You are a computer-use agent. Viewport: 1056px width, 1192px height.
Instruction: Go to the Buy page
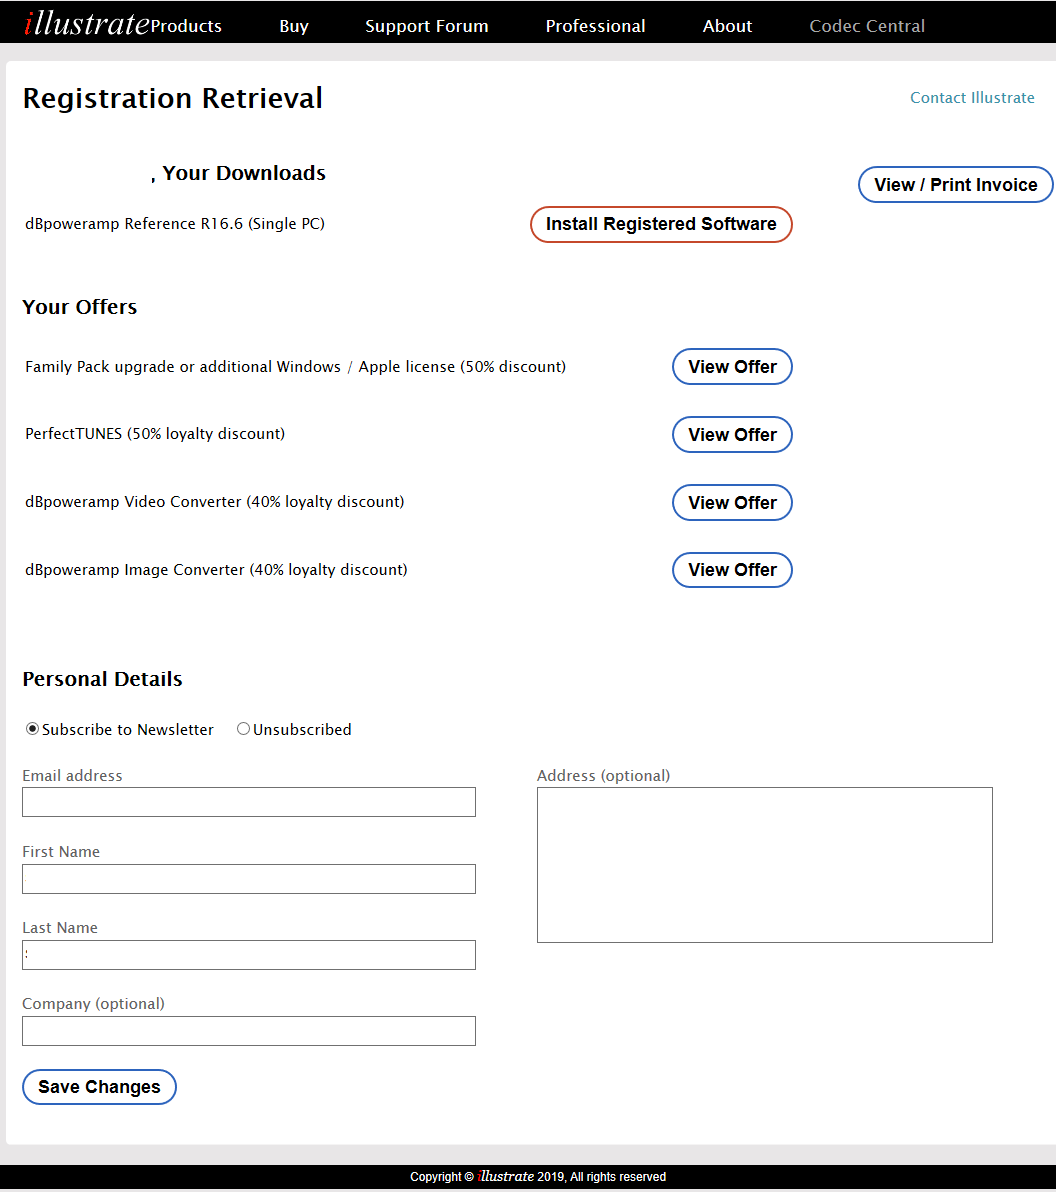click(294, 26)
